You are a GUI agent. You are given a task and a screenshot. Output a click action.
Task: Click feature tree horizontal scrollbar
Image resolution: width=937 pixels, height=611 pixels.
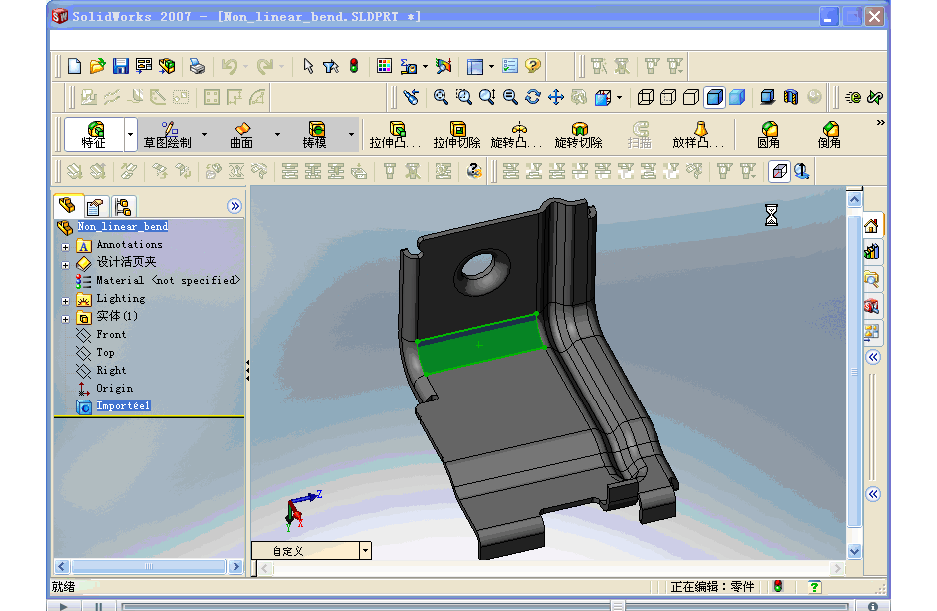point(149,566)
